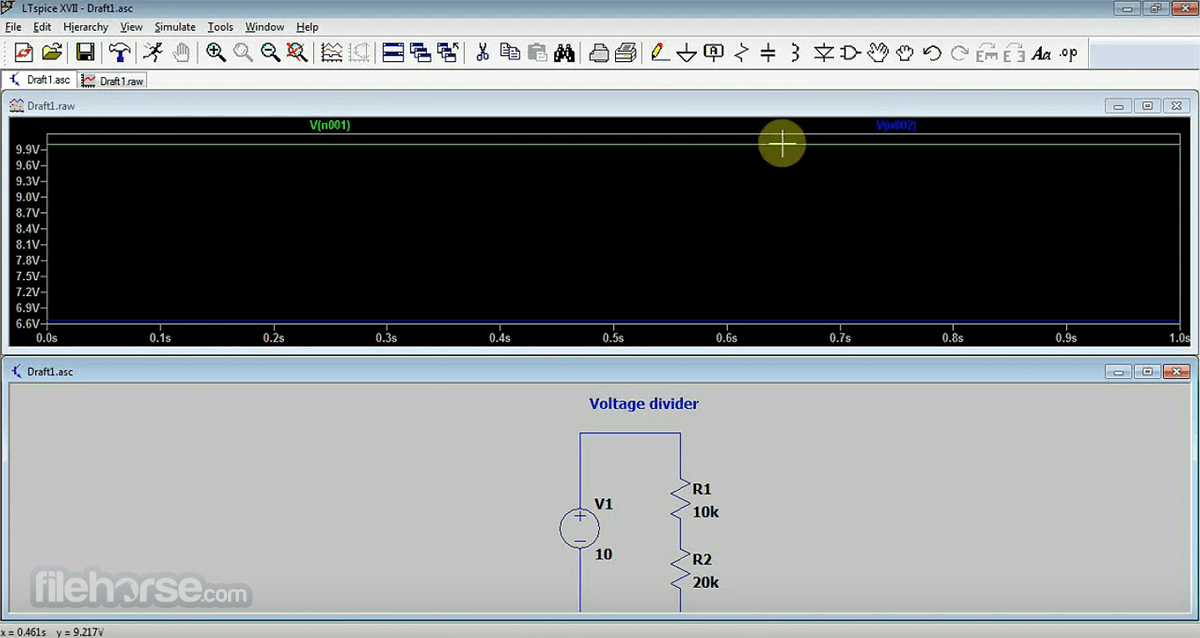Open the View menu
This screenshot has height=638, width=1200.
pos(131,27)
